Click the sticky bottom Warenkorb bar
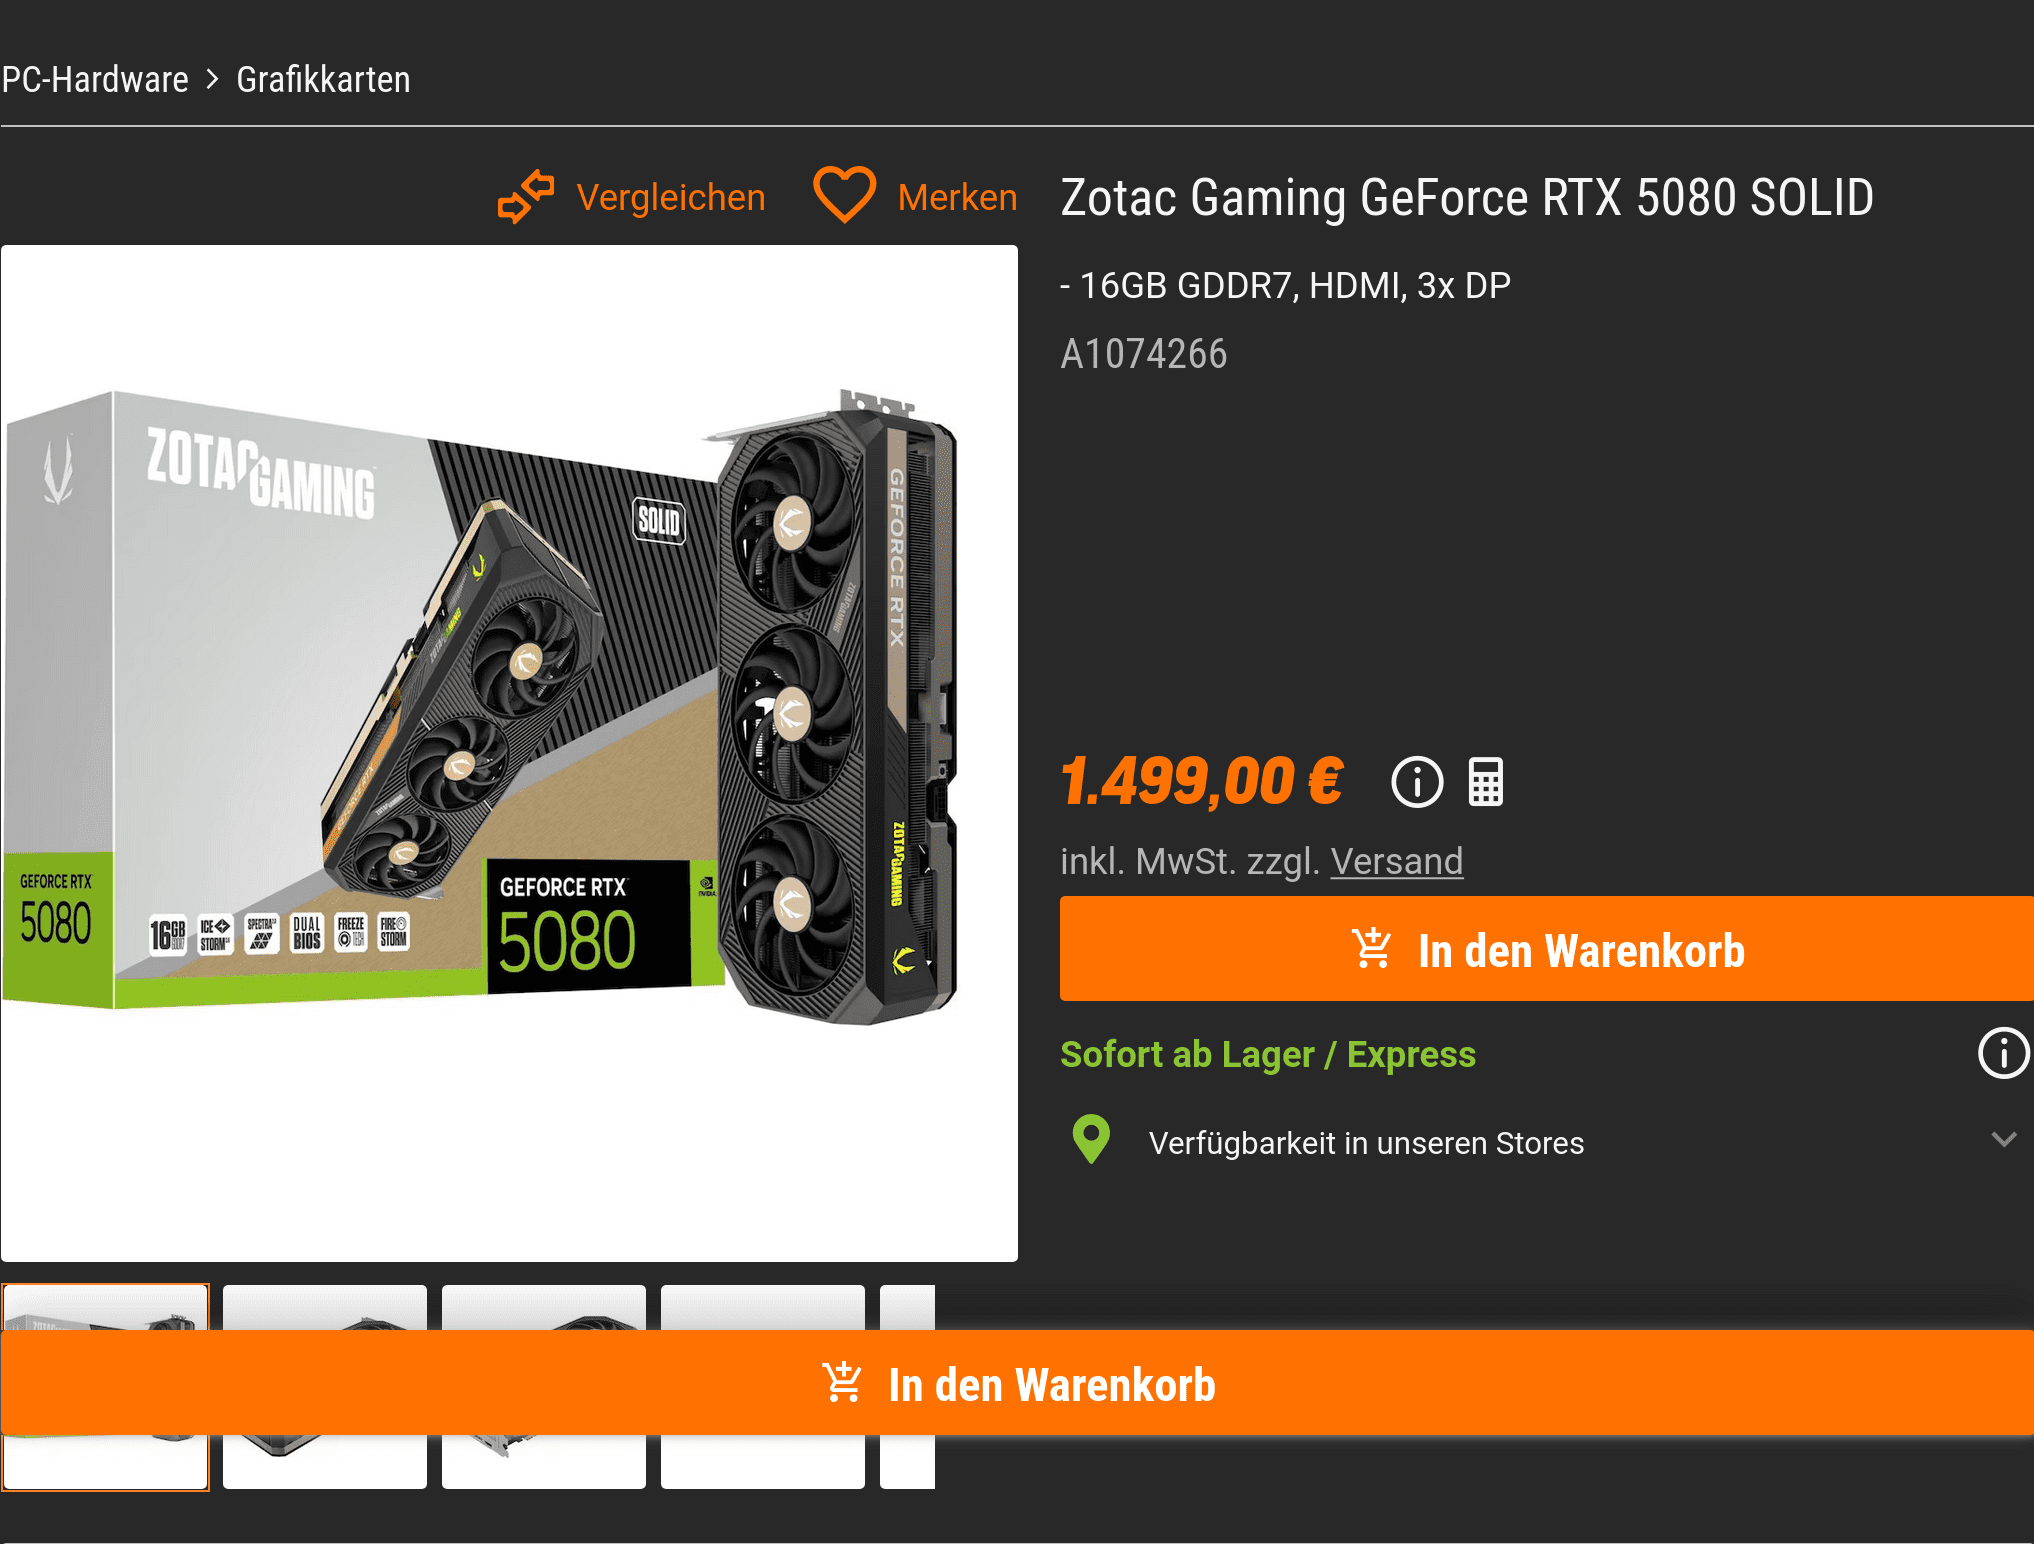2034x1544 pixels. point(1017,1384)
